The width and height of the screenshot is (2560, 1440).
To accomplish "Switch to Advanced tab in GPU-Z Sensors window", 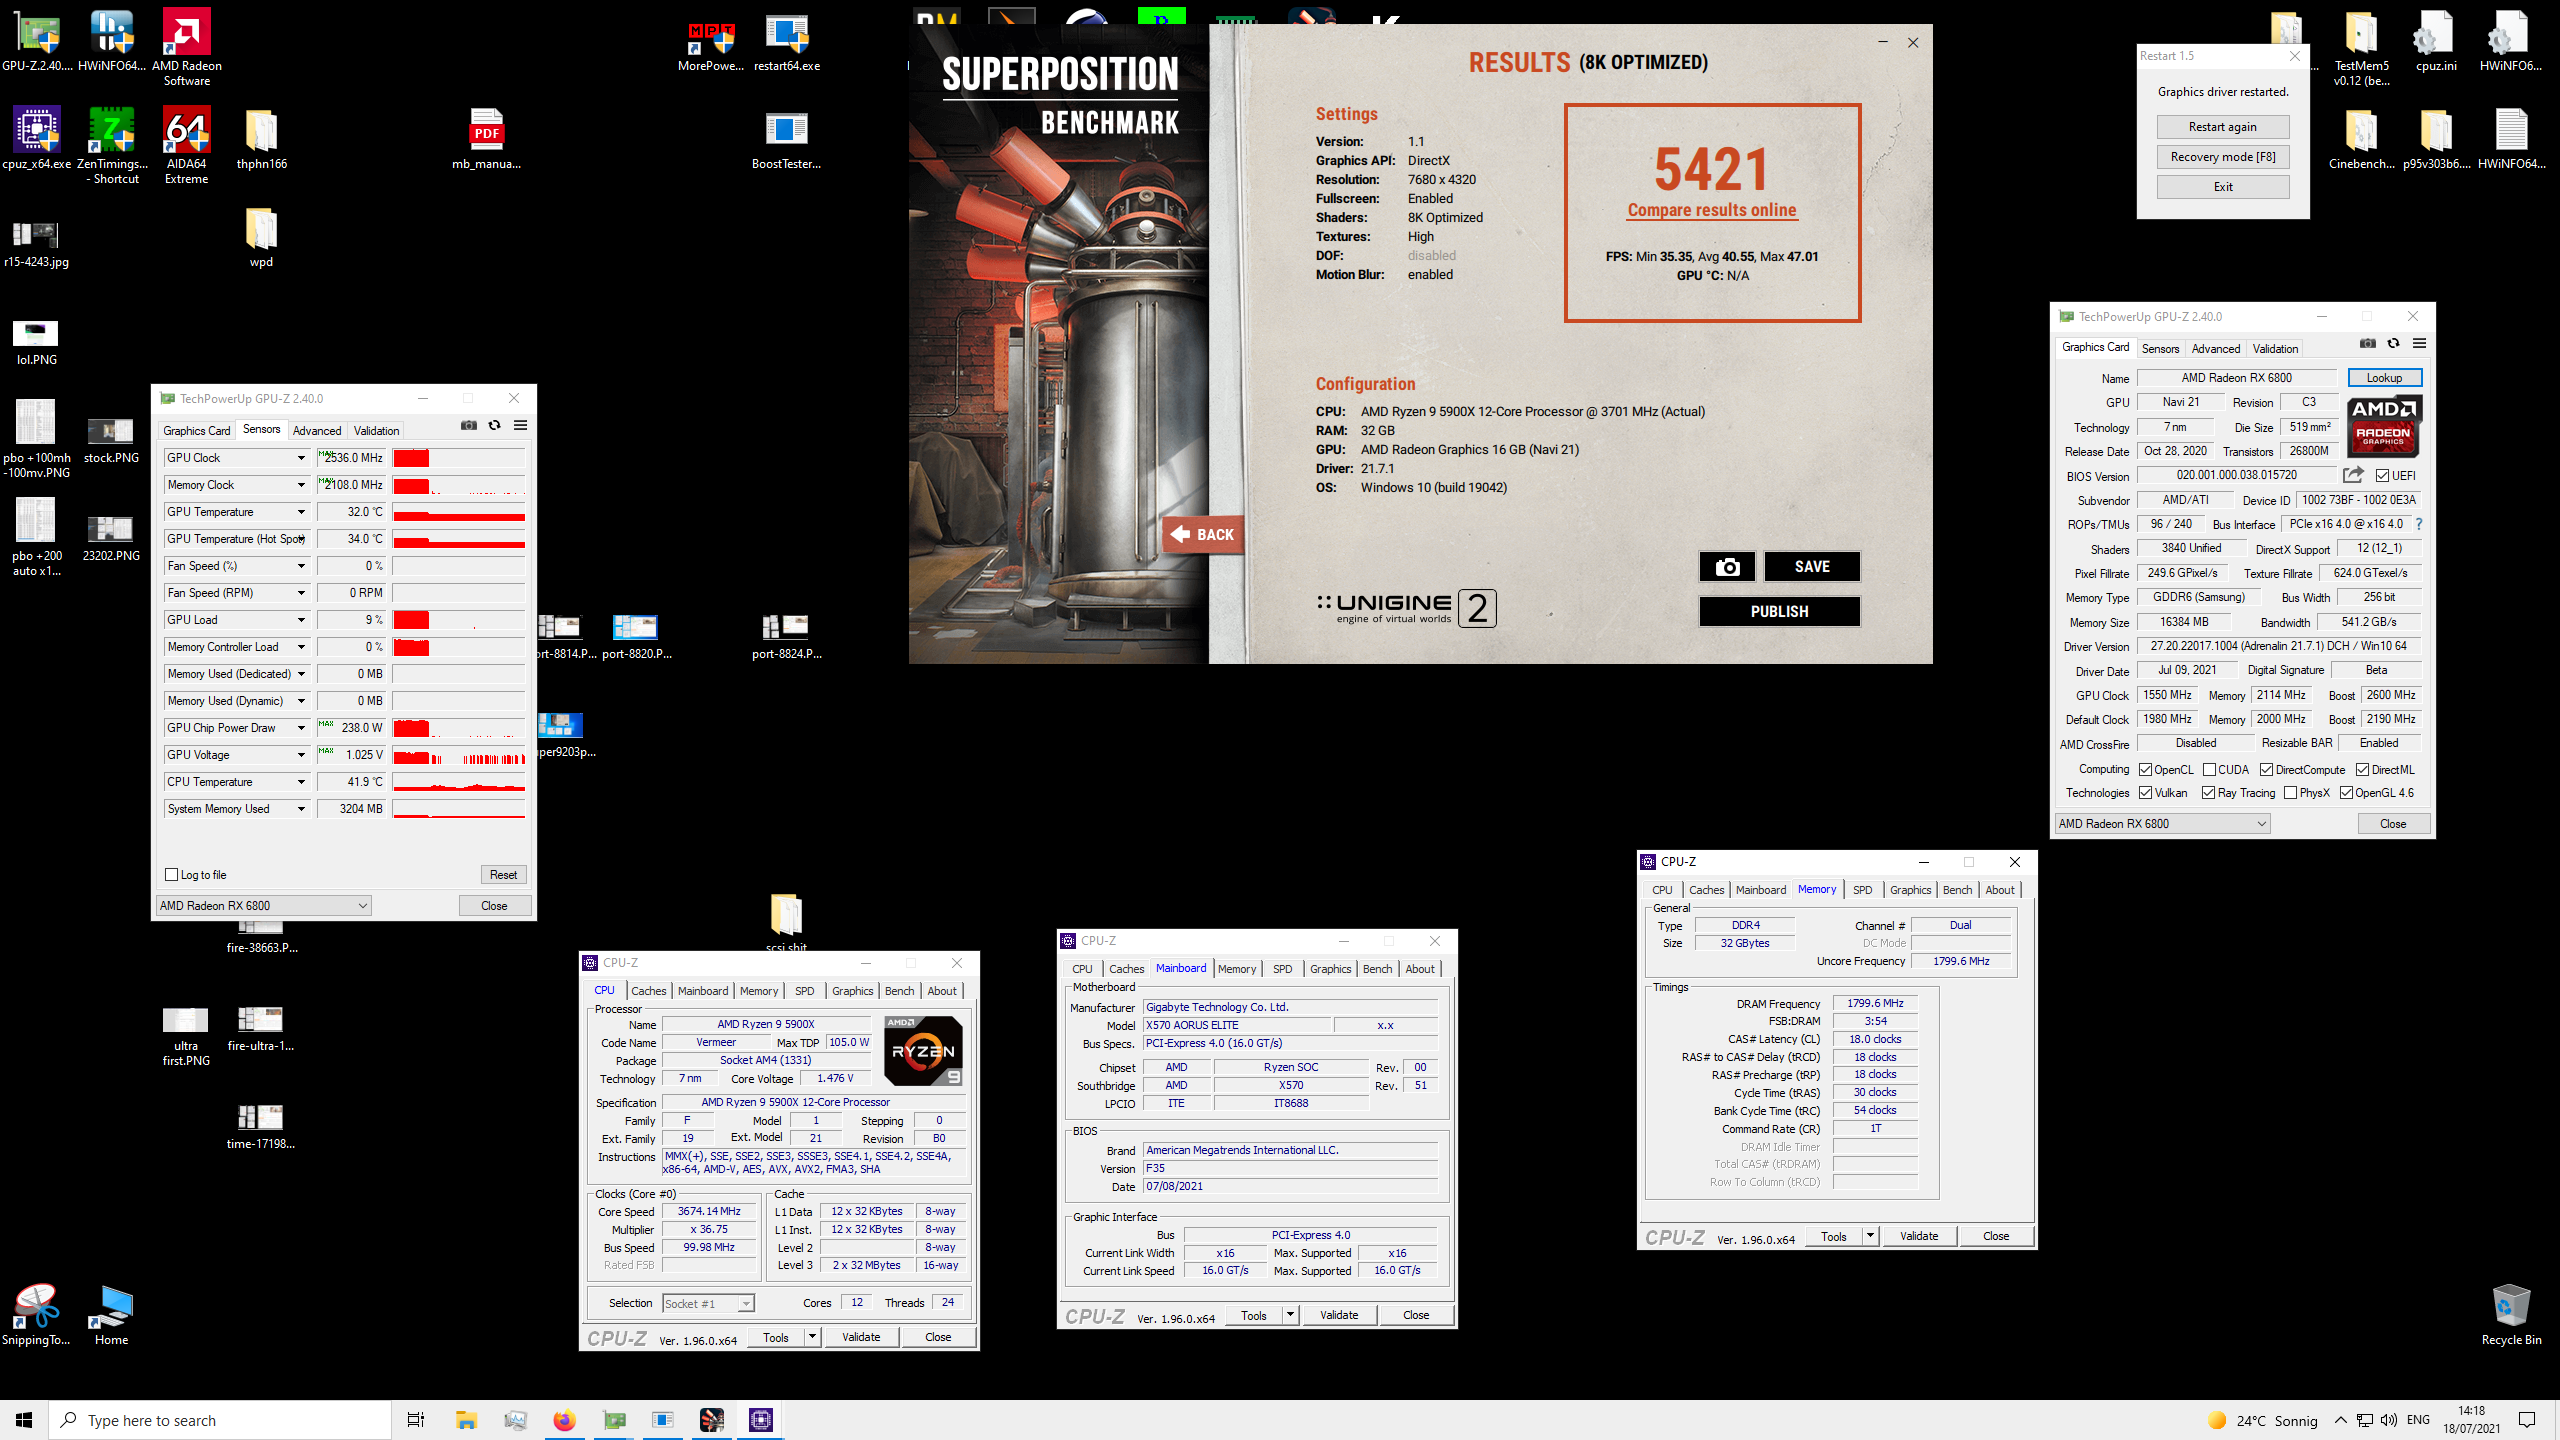I will coord(317,431).
